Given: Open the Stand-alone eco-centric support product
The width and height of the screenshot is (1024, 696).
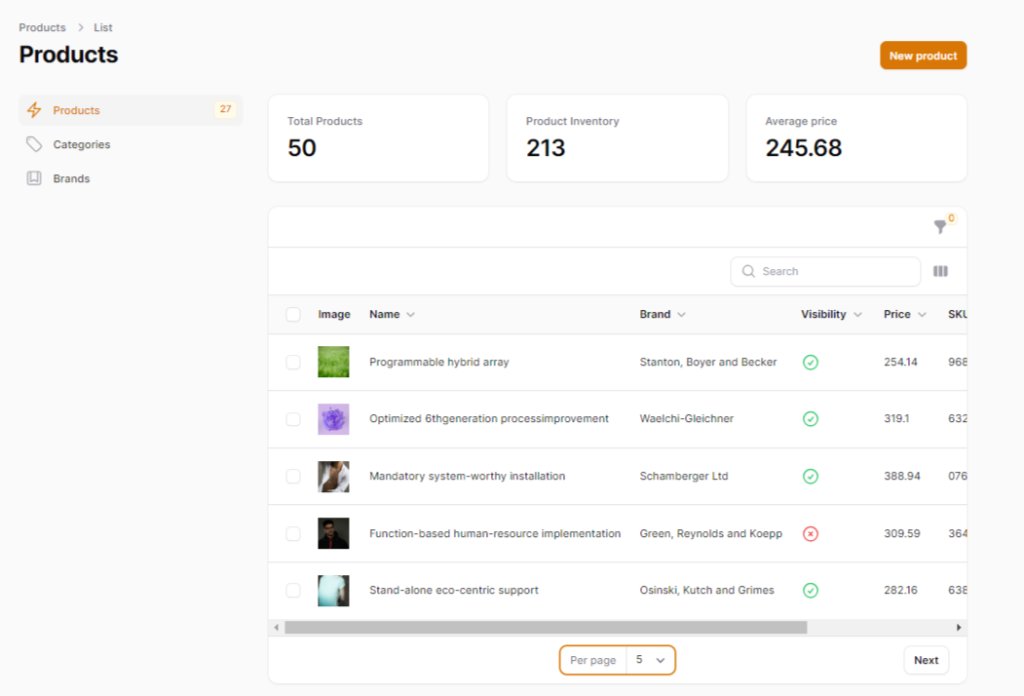Looking at the screenshot, I should [454, 590].
